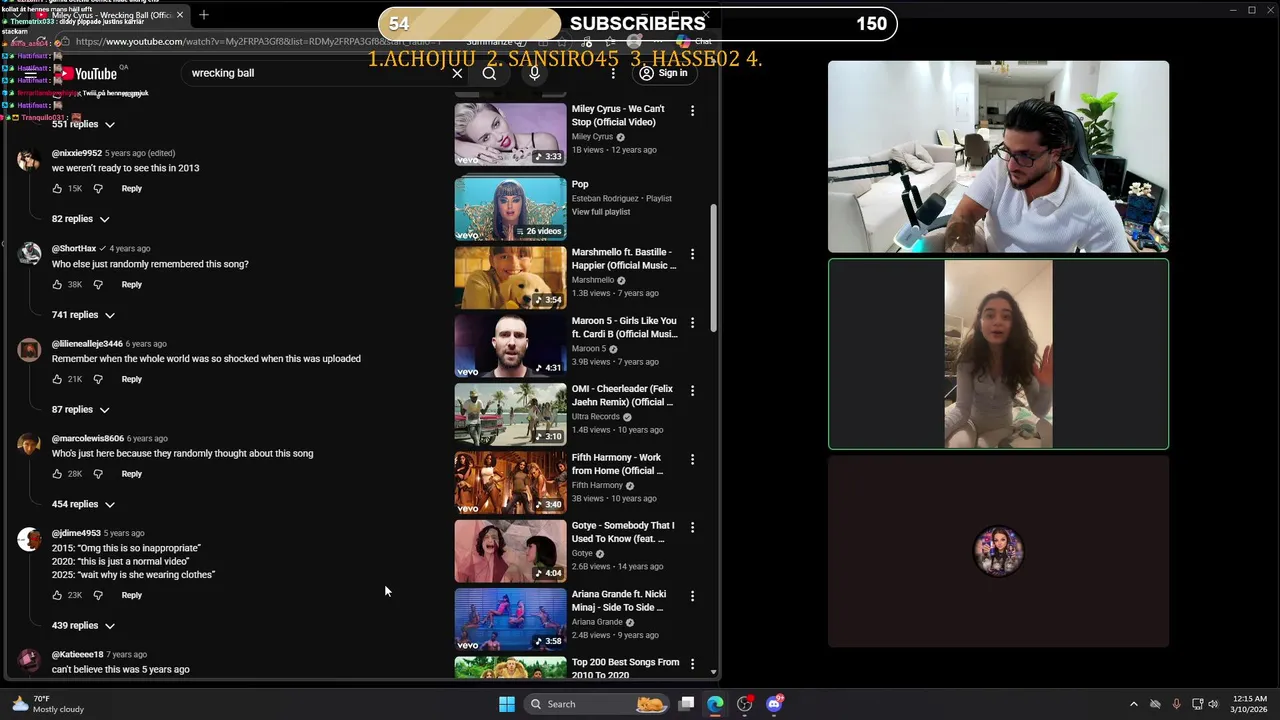Expand the 551 replies thread
Screen dimensions: 1280x720
click(83, 124)
